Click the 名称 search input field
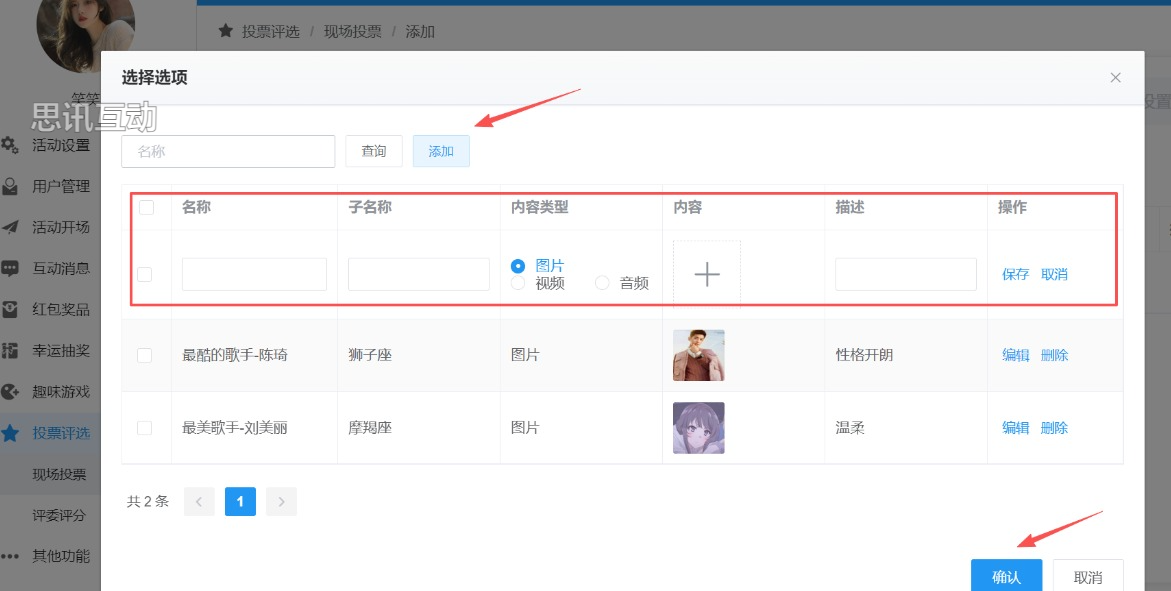The width and height of the screenshot is (1171, 591). click(228, 151)
